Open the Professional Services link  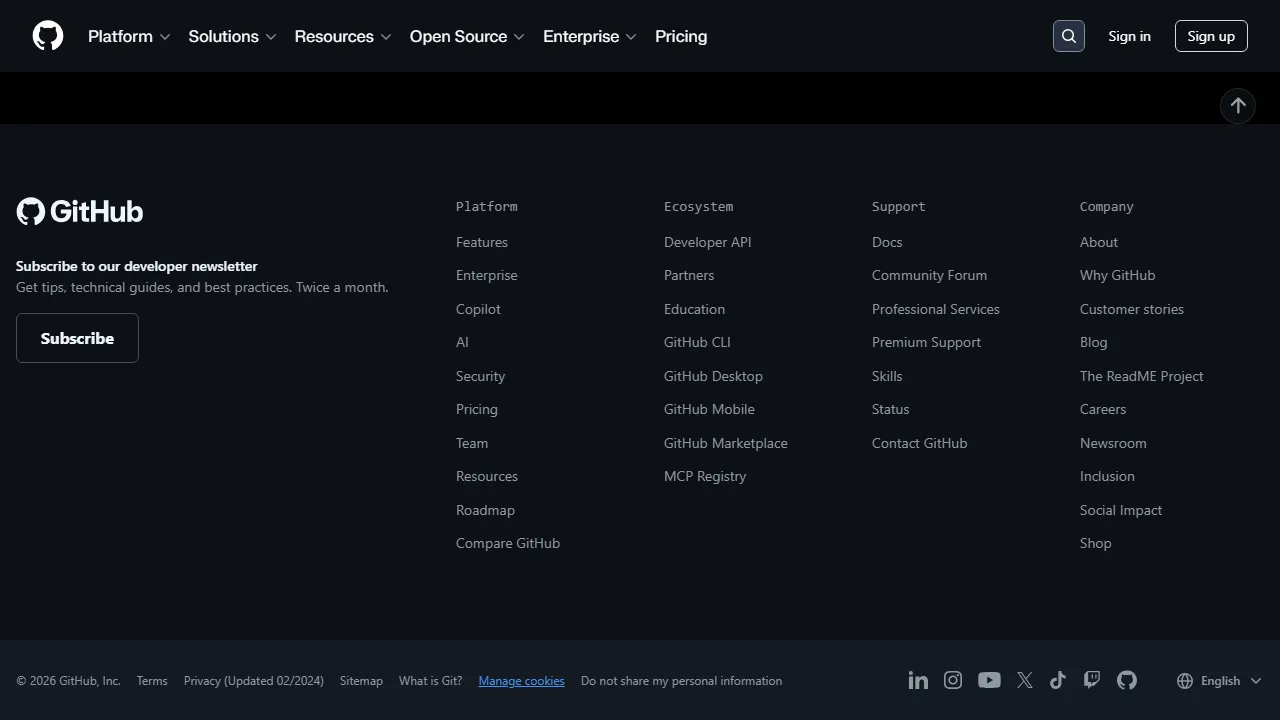coord(936,309)
